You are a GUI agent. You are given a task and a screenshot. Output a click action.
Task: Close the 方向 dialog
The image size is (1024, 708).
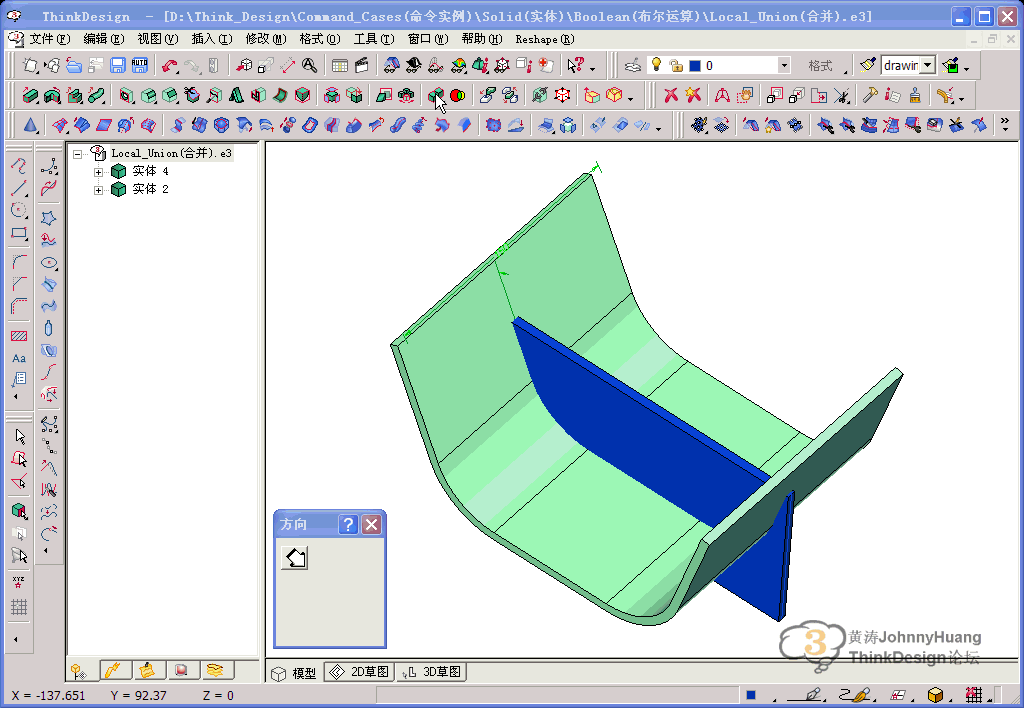click(372, 524)
